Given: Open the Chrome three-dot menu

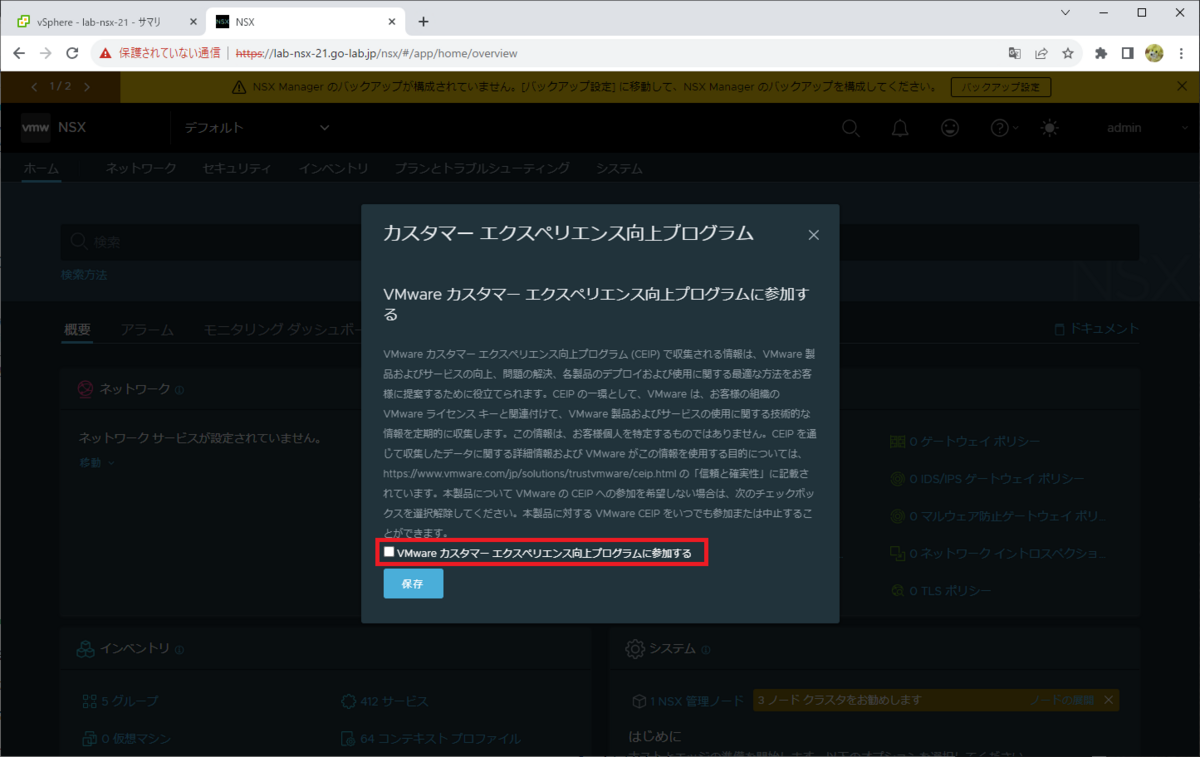Looking at the screenshot, I should [1180, 53].
